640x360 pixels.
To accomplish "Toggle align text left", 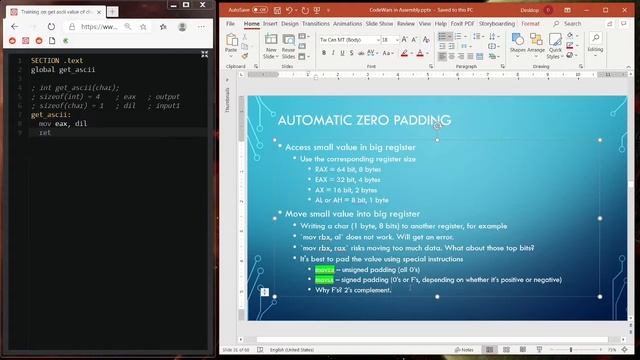I will click(442, 56).
